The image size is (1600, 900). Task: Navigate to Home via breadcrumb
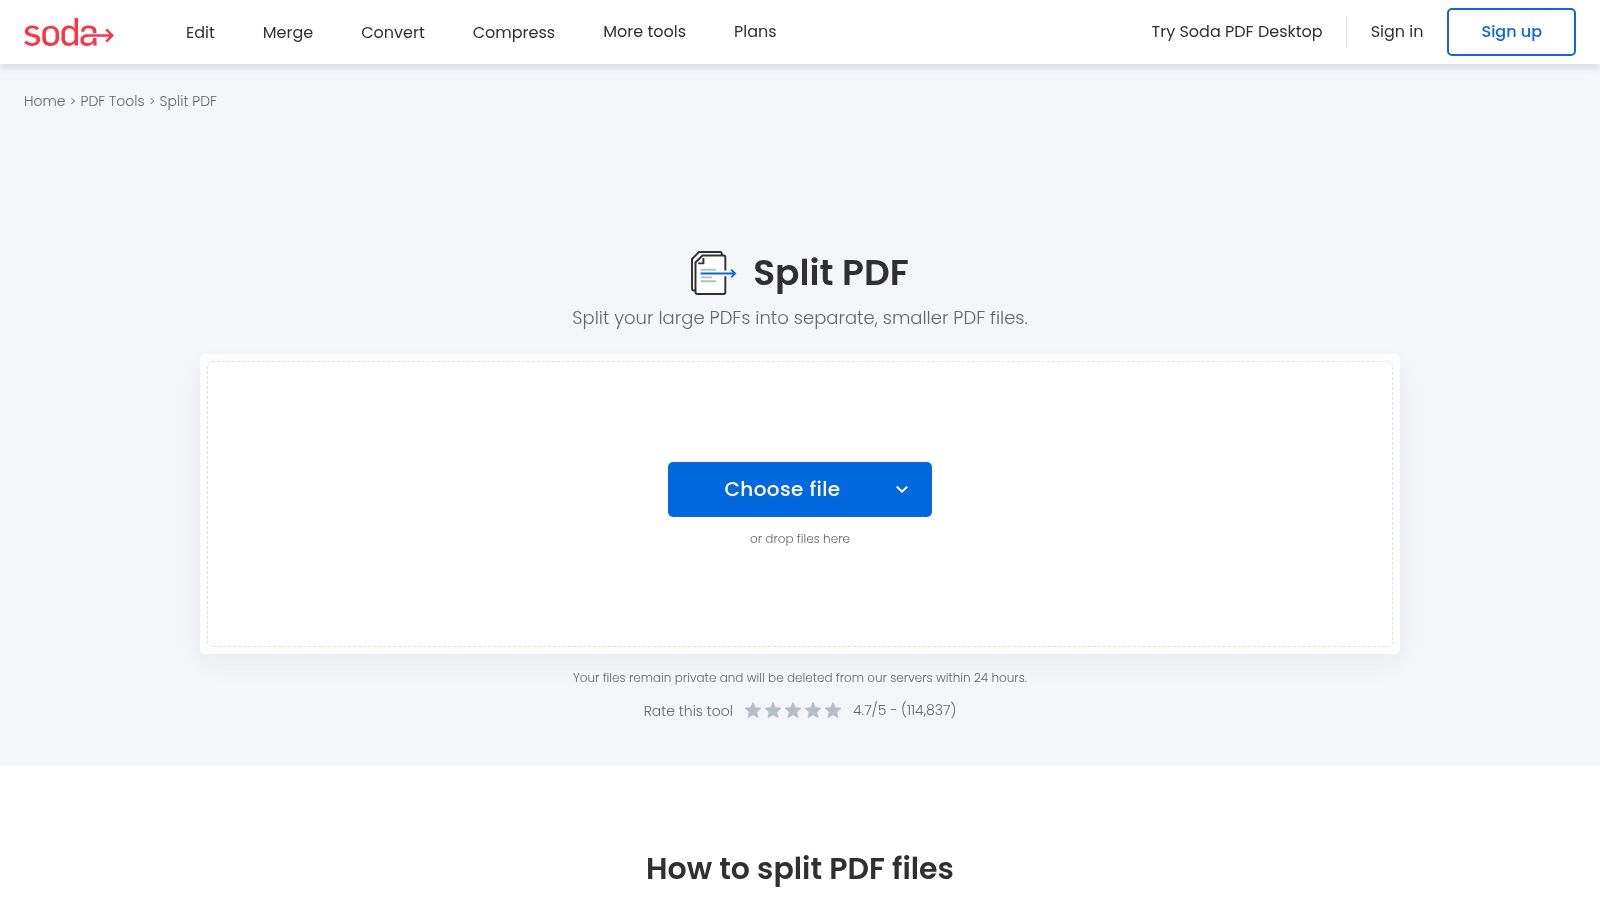[44, 101]
